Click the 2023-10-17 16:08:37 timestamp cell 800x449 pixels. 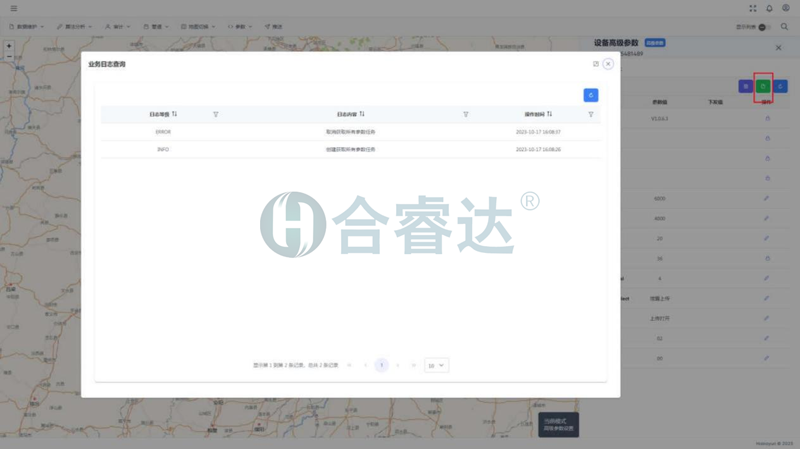pos(538,132)
